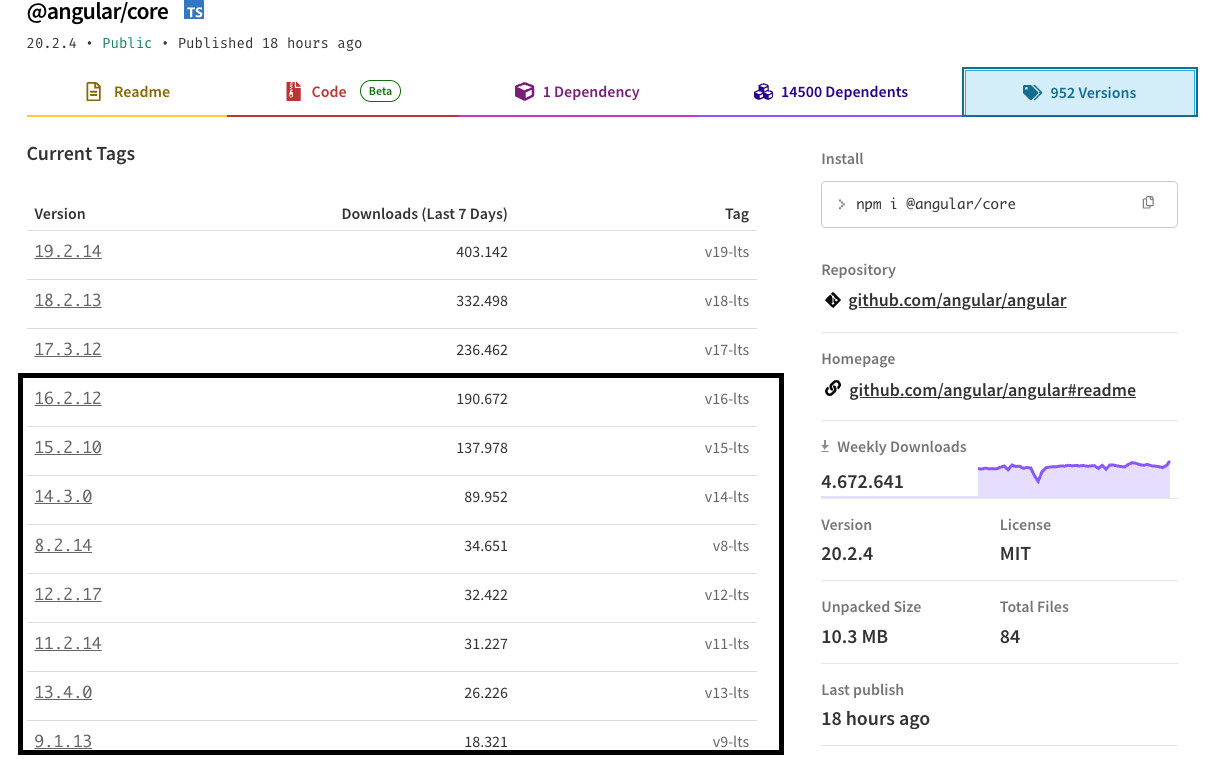Click the v11-lts tag
Image resolution: width=1212 pixels, height=759 pixels.
[727, 644]
